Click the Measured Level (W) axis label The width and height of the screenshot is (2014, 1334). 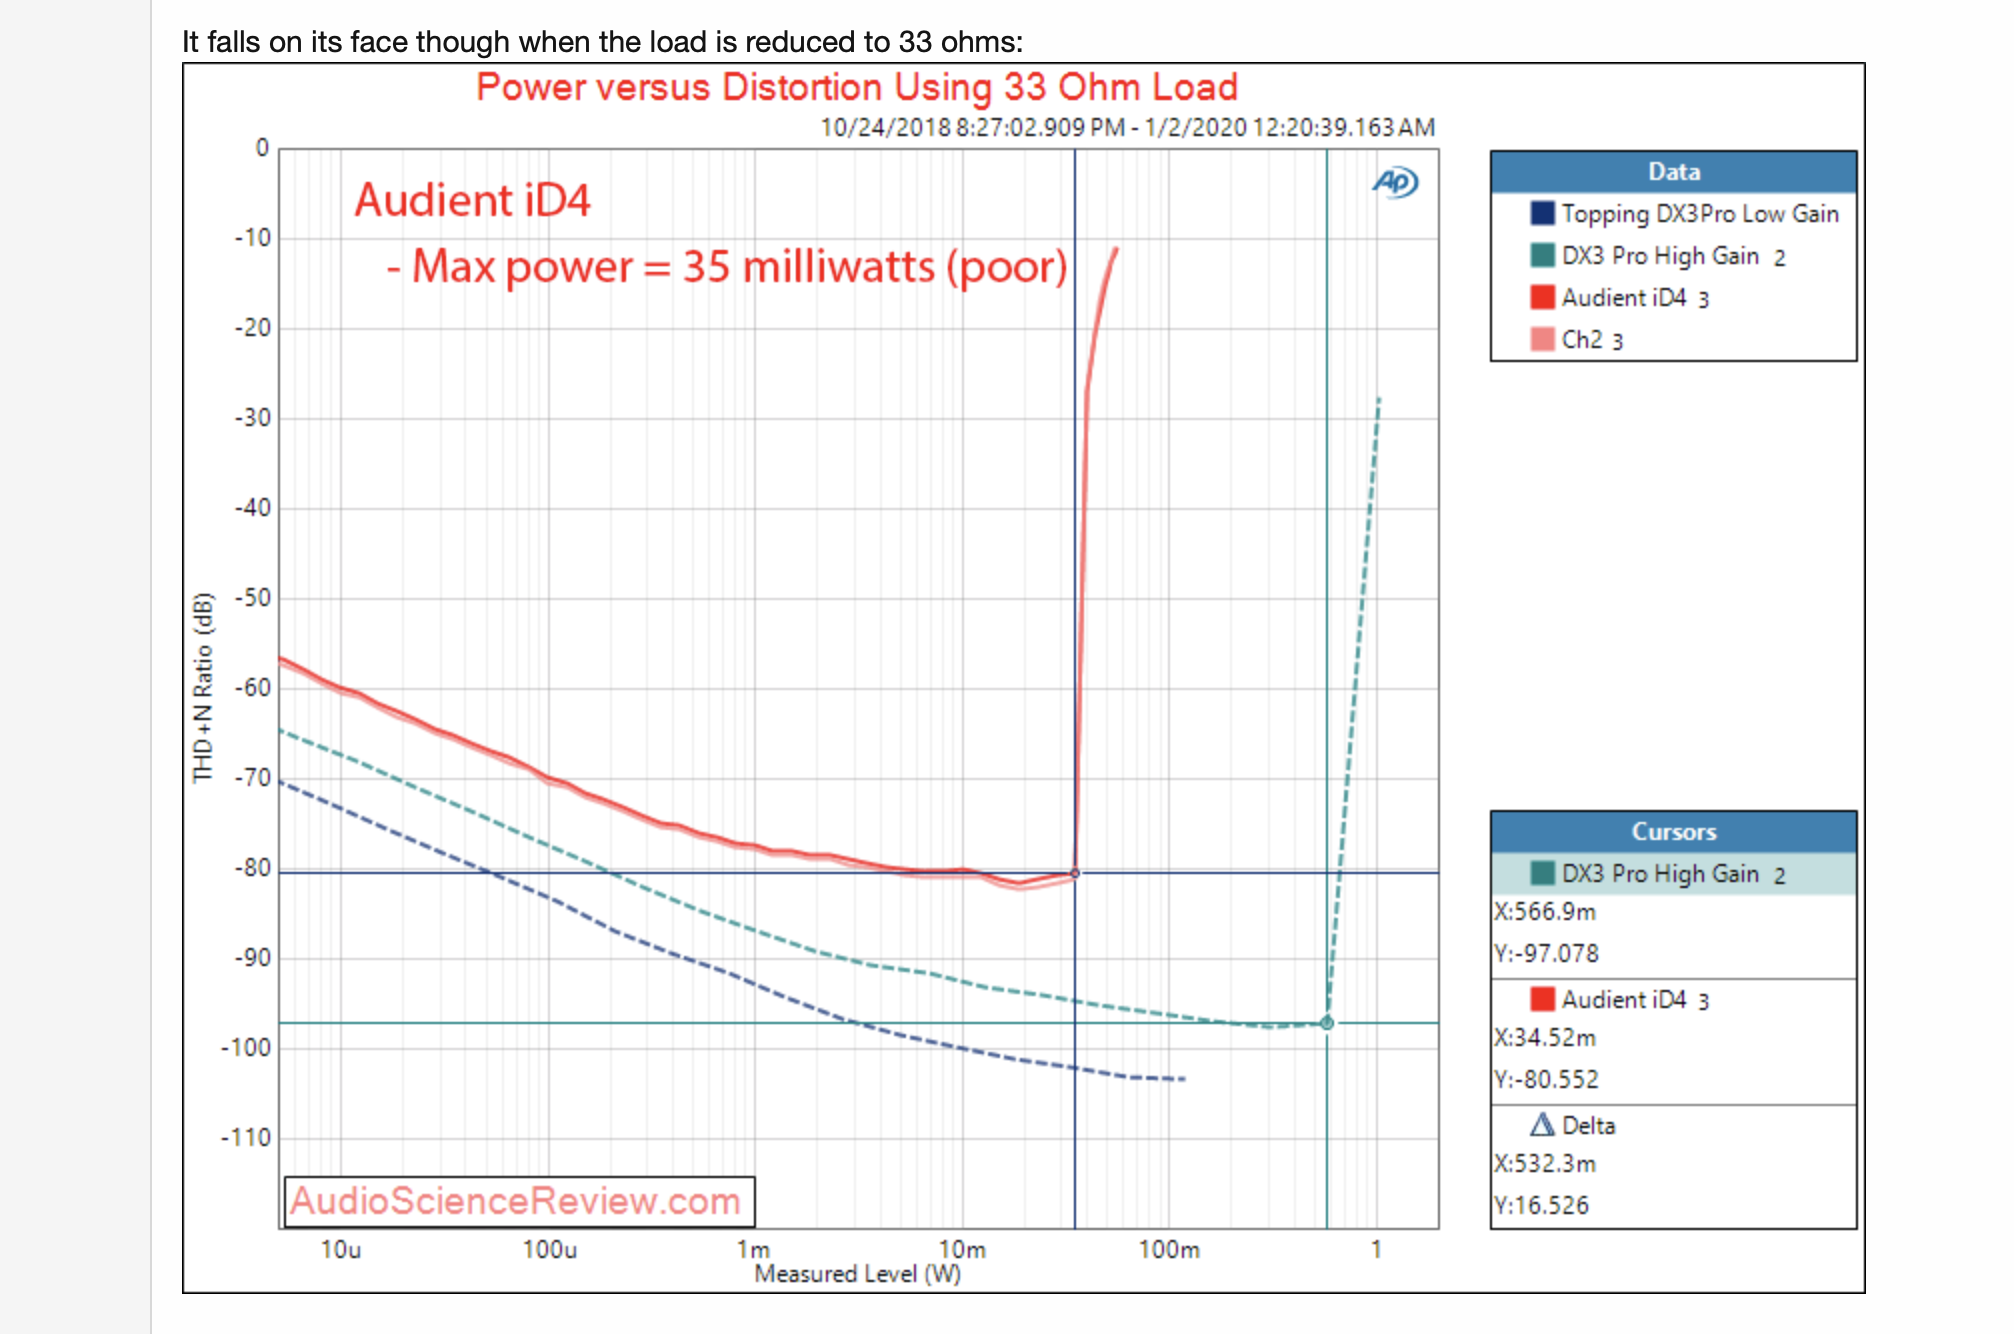pyautogui.click(x=857, y=1274)
